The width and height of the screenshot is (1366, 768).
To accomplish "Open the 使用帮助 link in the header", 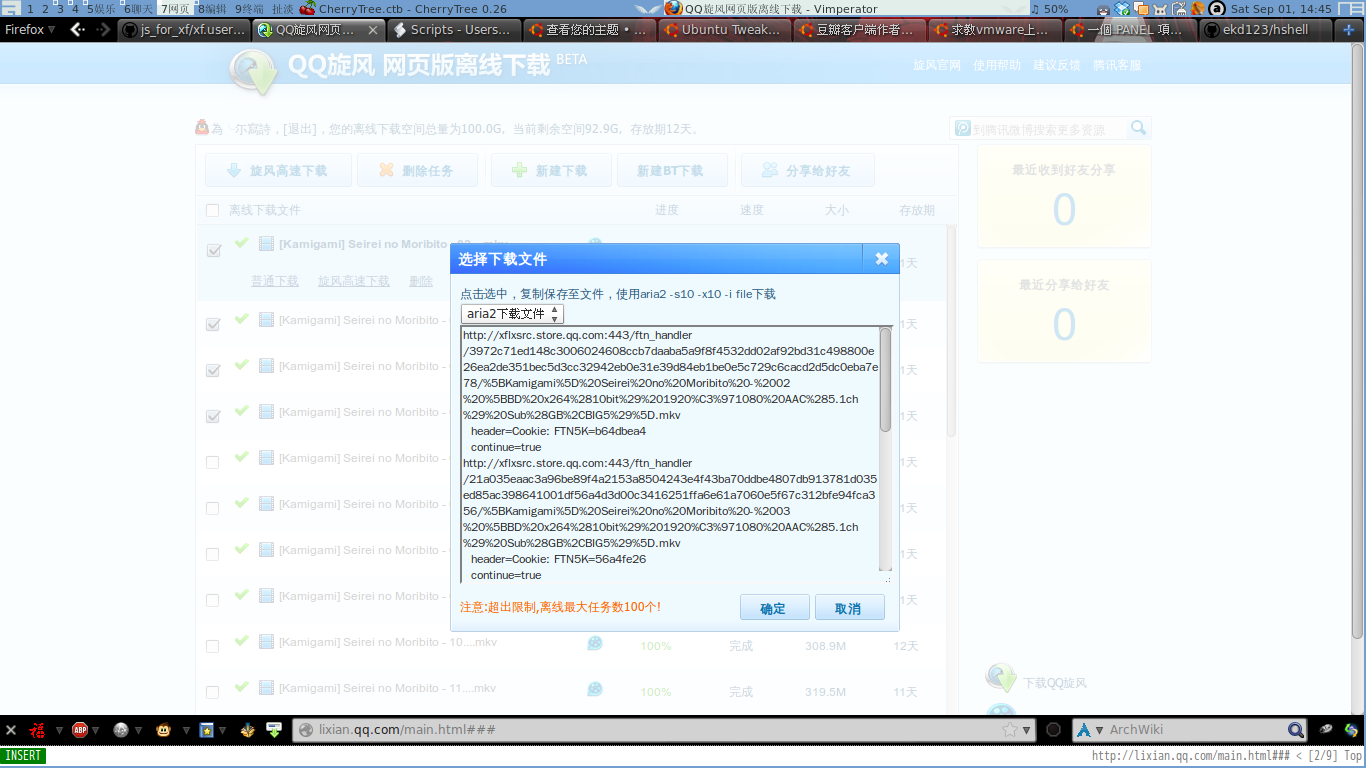I will coord(997,65).
